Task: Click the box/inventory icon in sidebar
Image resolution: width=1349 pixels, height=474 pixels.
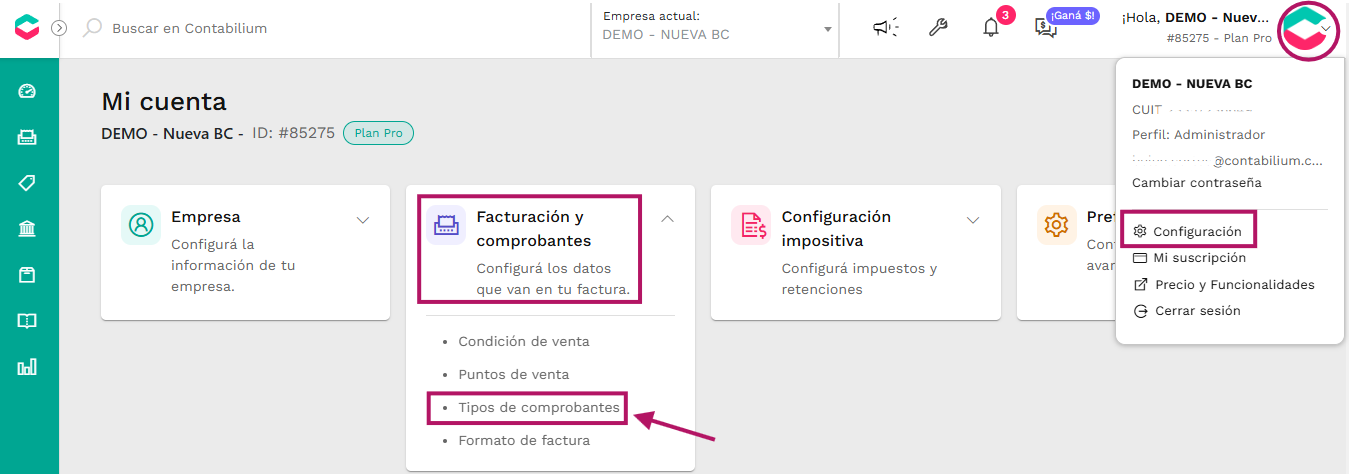Action: click(x=27, y=275)
